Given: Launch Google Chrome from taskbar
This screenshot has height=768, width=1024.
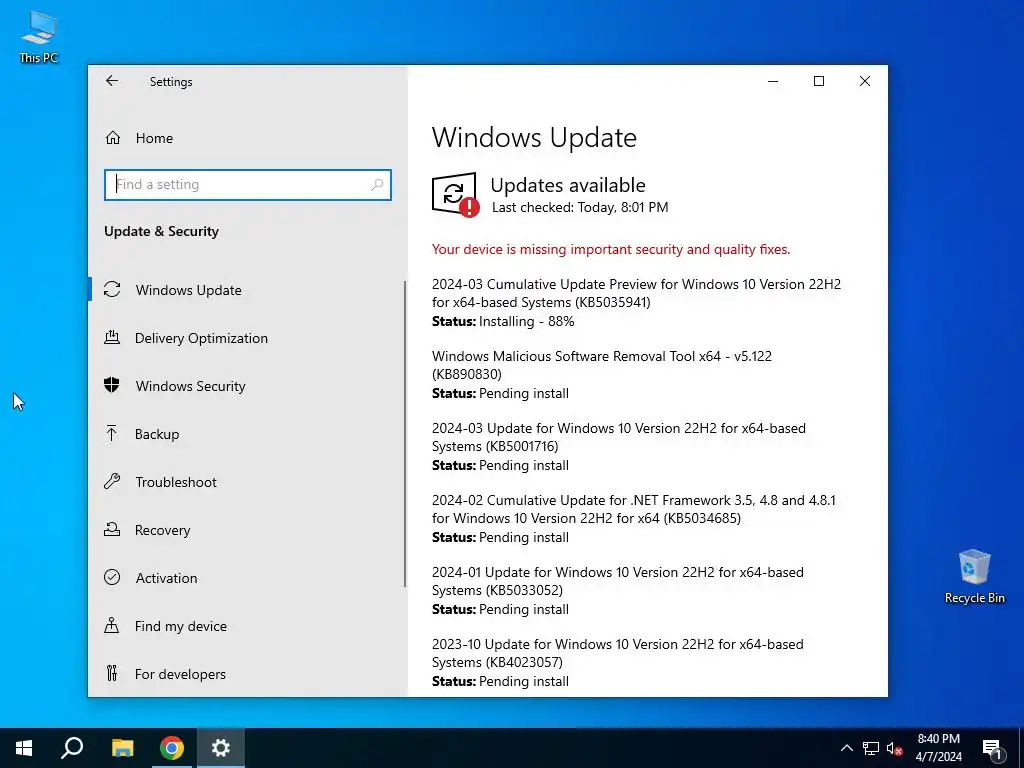Looking at the screenshot, I should (x=171, y=748).
